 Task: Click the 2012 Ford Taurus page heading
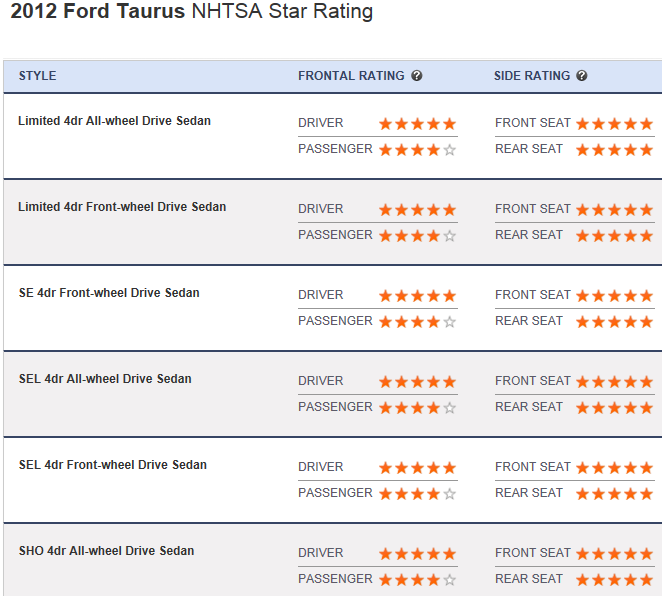click(x=191, y=13)
